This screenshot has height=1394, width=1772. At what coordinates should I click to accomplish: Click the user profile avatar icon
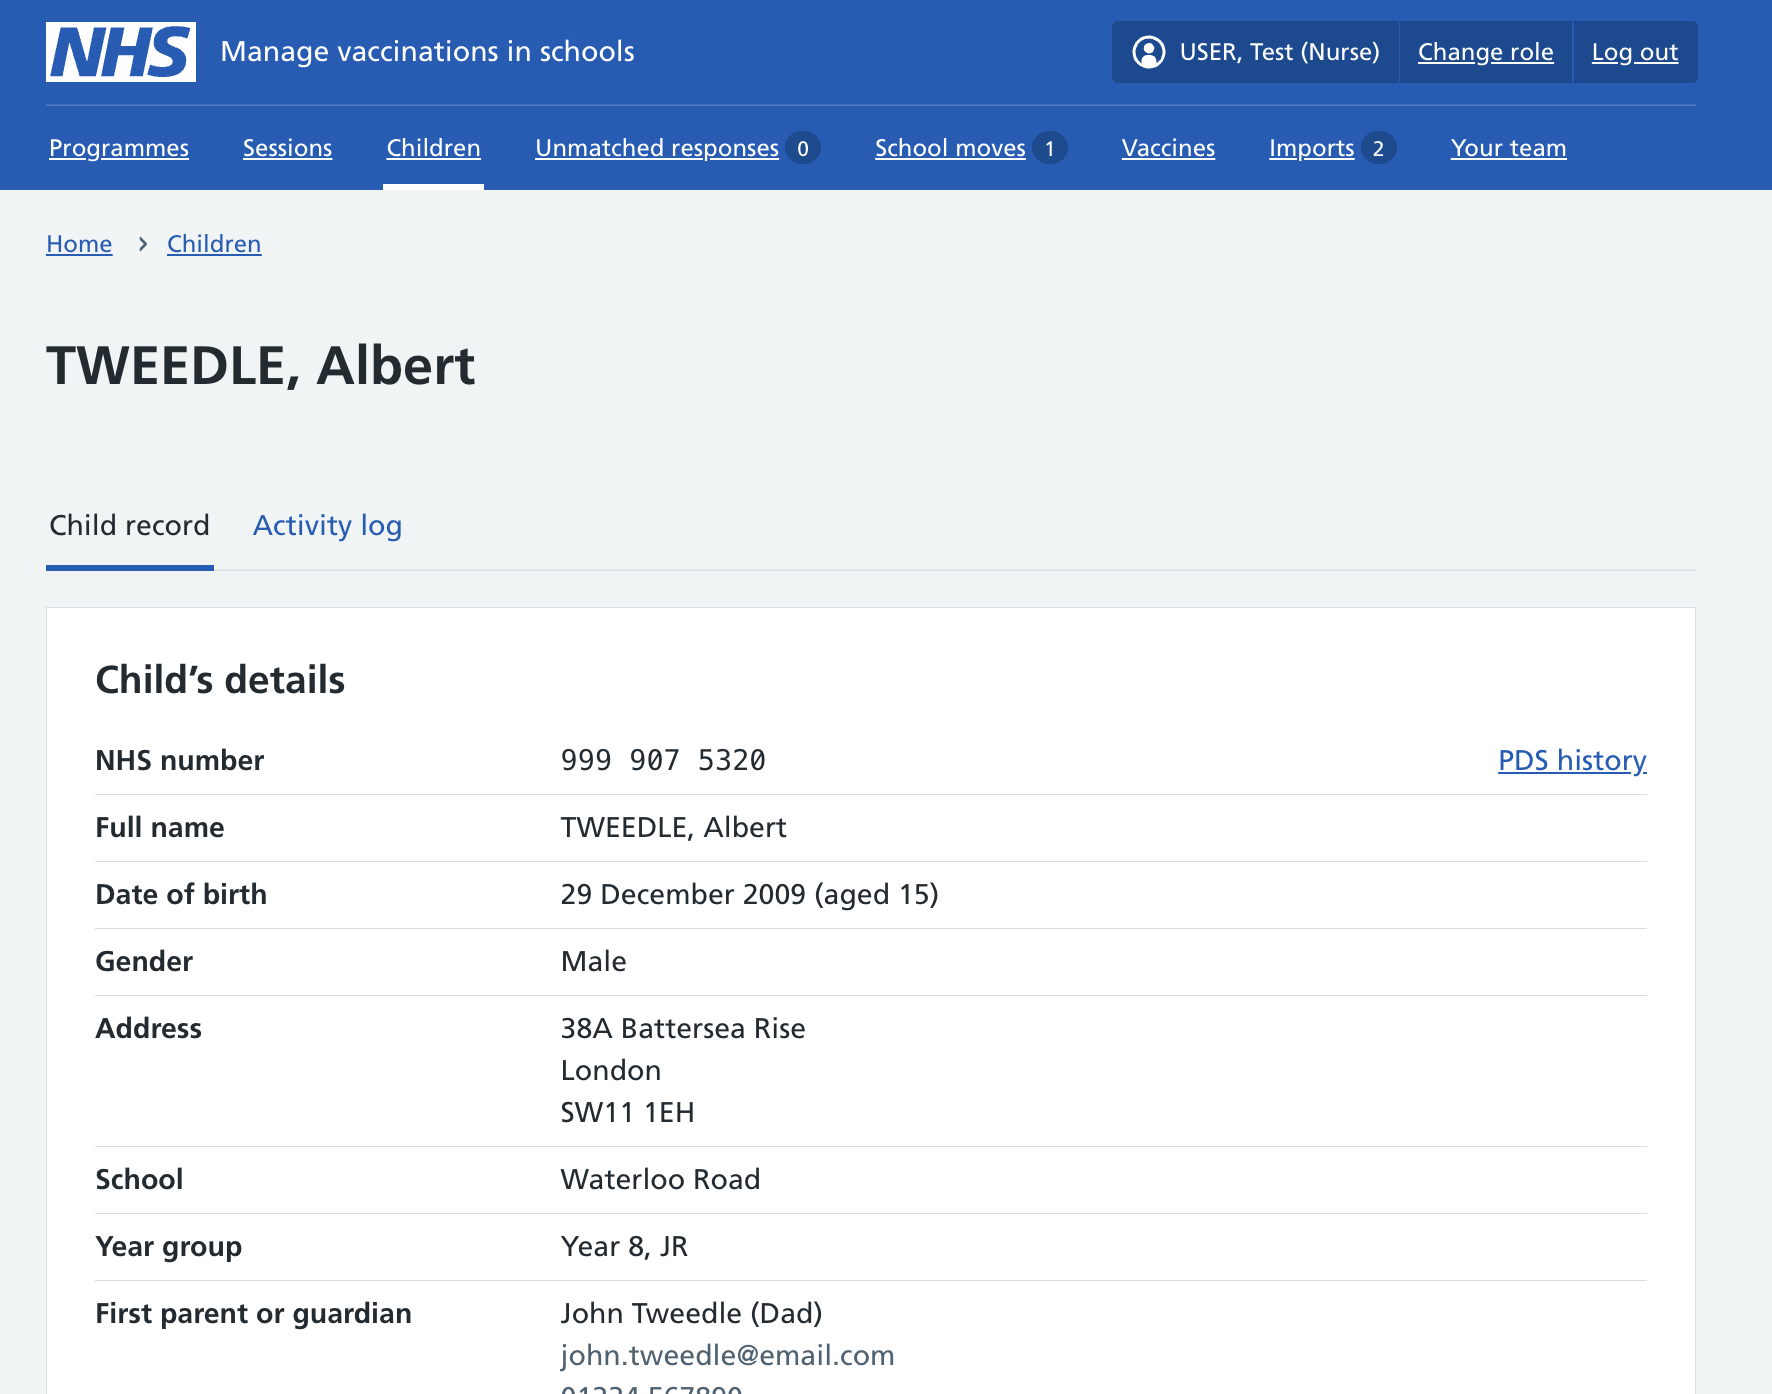click(x=1148, y=52)
